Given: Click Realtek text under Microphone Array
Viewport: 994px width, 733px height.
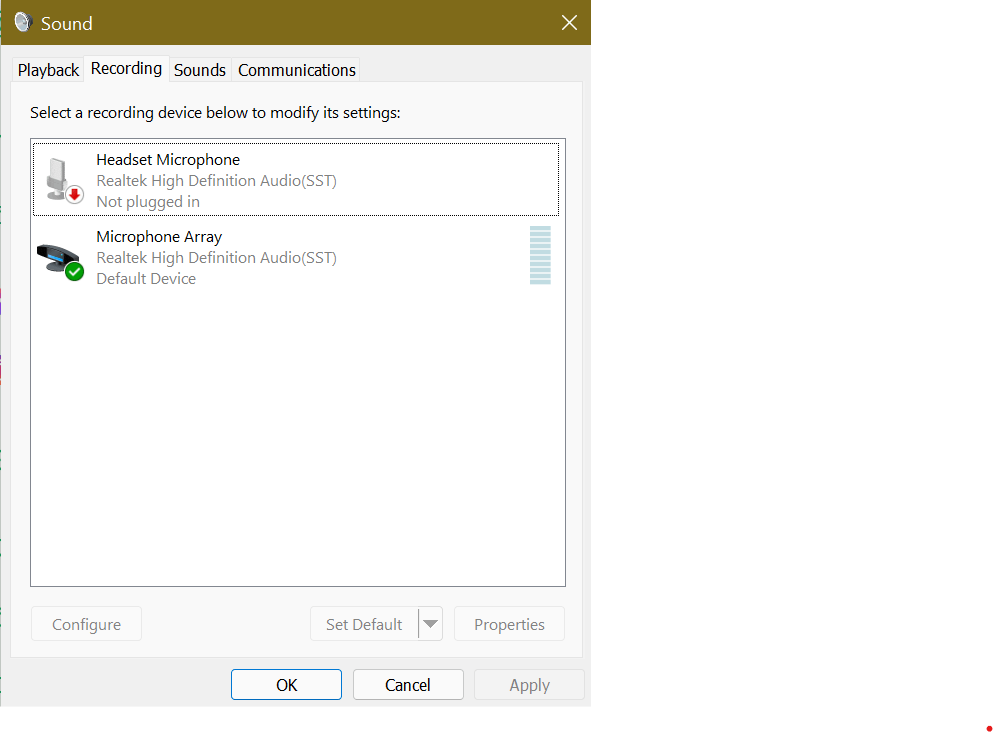Looking at the screenshot, I should click(216, 258).
